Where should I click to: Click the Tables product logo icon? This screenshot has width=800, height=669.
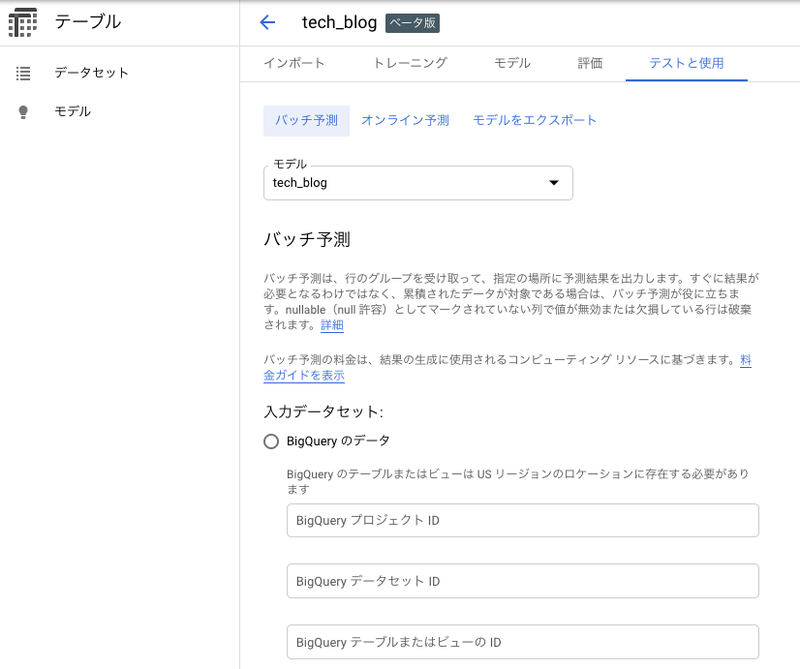point(22,22)
